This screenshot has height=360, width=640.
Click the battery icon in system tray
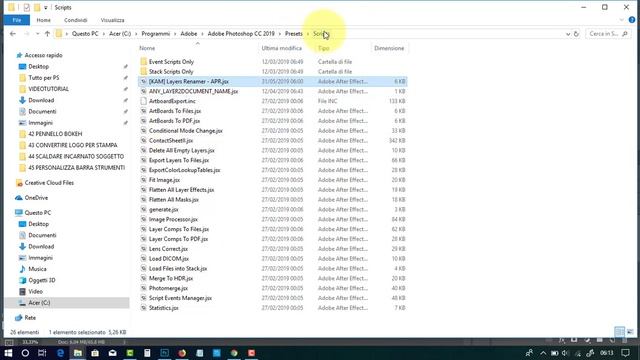pyautogui.click(x=554, y=353)
